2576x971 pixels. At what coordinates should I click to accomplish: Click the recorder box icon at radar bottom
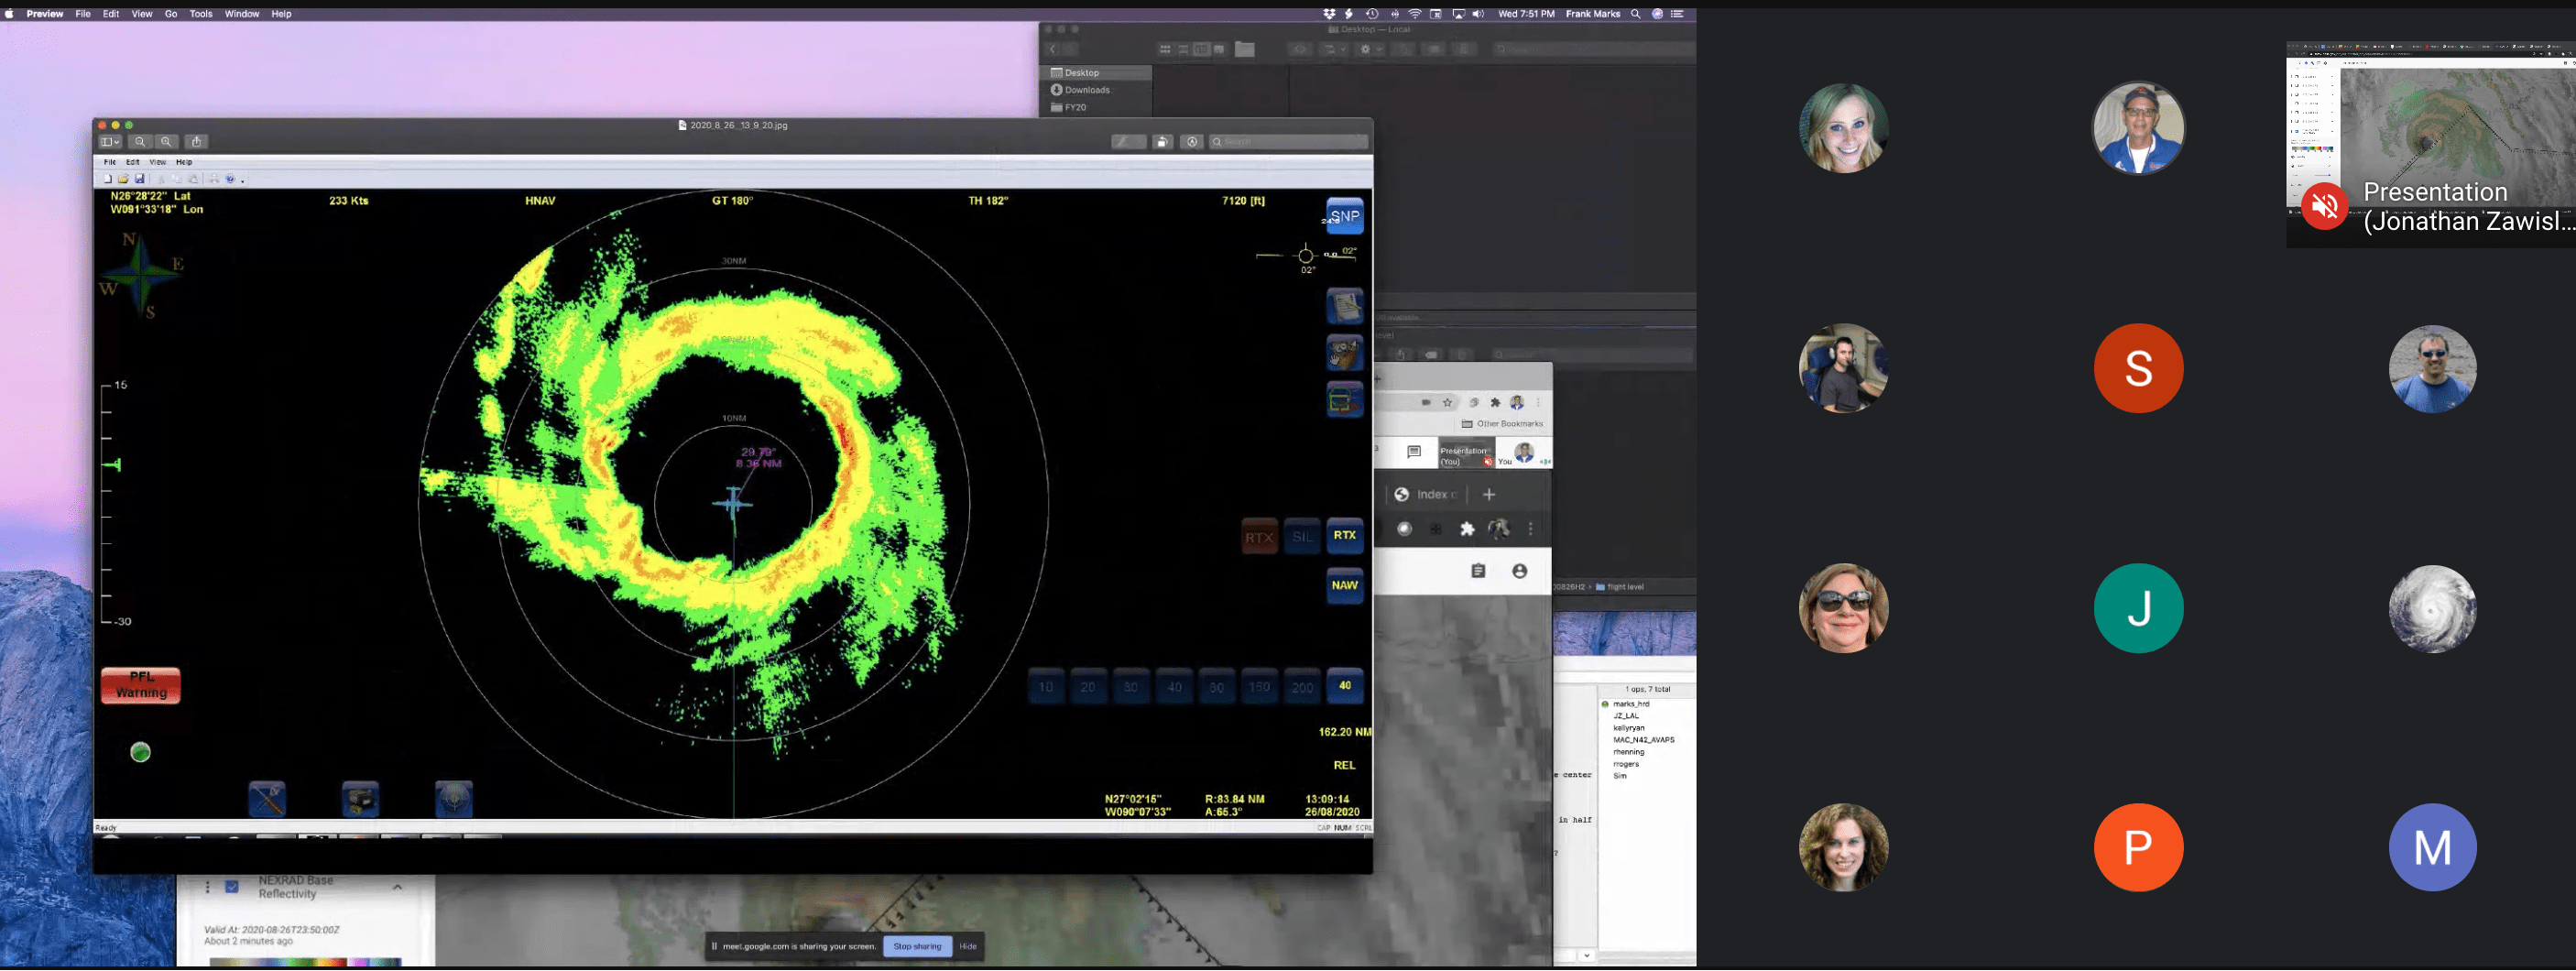pyautogui.click(x=361, y=799)
